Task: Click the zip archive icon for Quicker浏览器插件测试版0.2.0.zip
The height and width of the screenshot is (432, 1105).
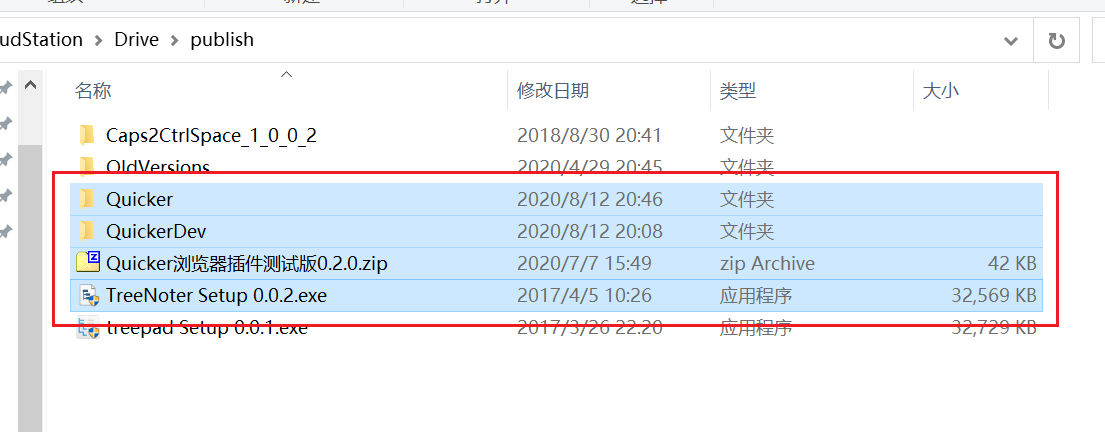Action: pyautogui.click(x=88, y=262)
